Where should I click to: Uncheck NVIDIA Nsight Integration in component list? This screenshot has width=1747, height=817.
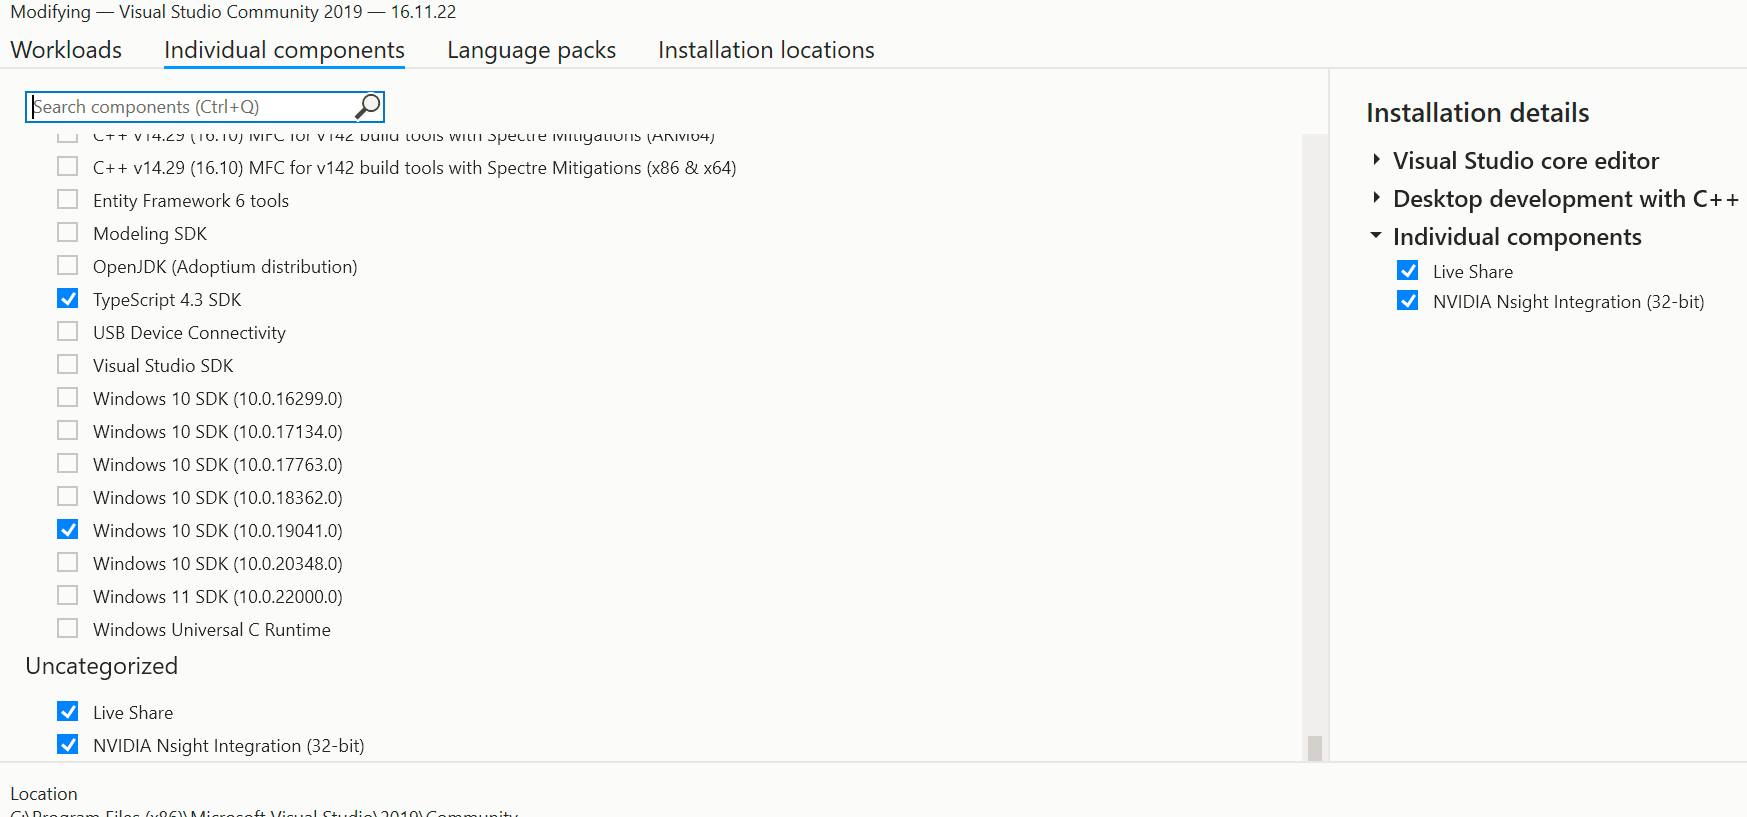68,744
